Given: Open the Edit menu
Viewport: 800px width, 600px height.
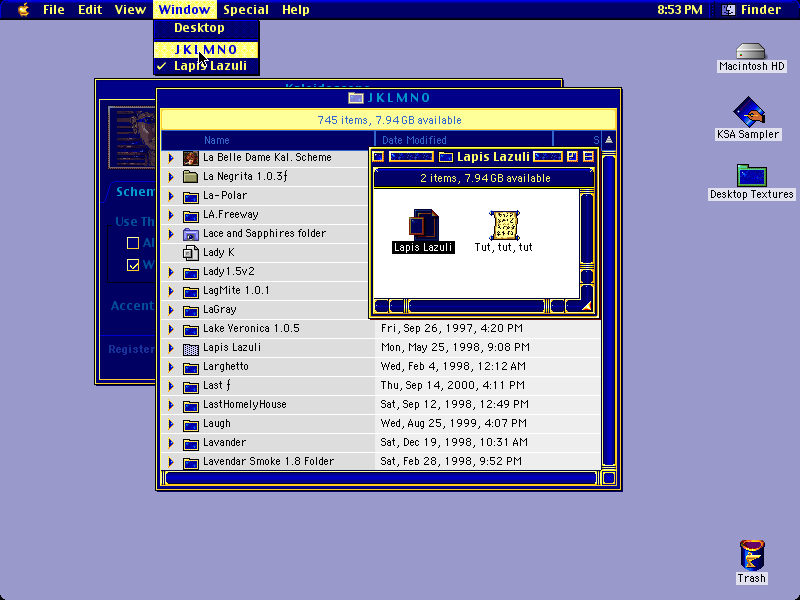Looking at the screenshot, I should click(90, 10).
